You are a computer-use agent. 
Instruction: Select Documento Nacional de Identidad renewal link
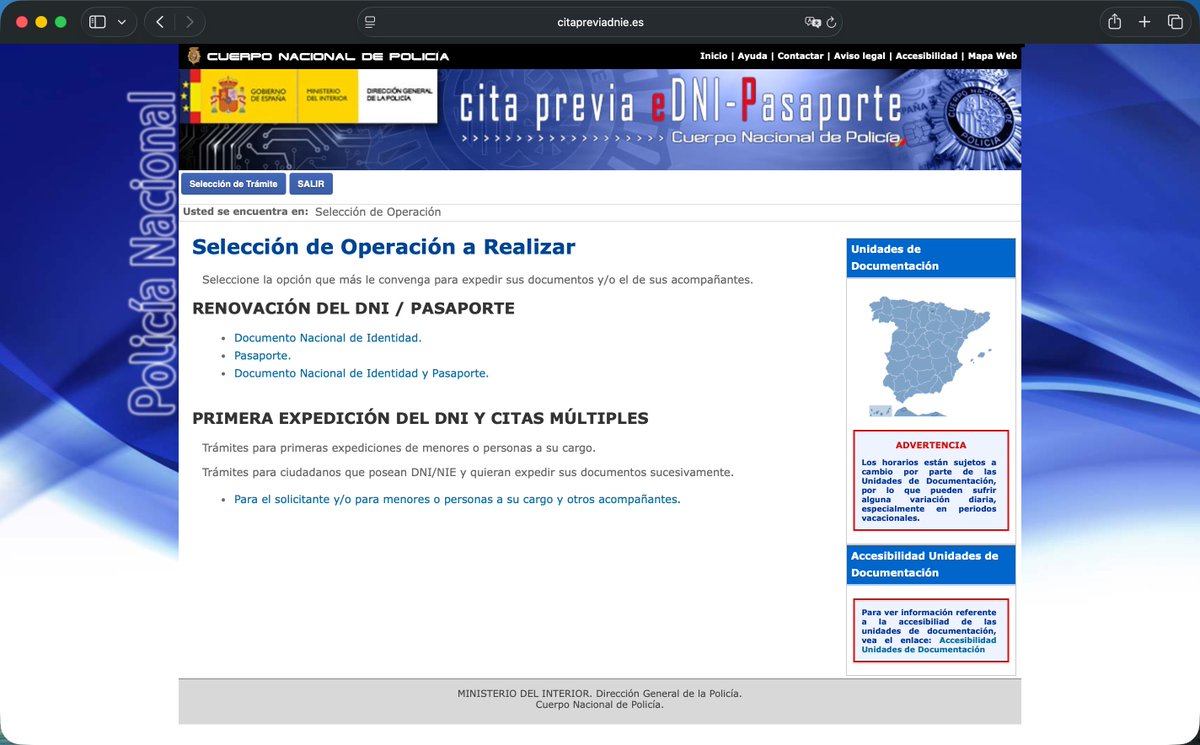coord(328,338)
